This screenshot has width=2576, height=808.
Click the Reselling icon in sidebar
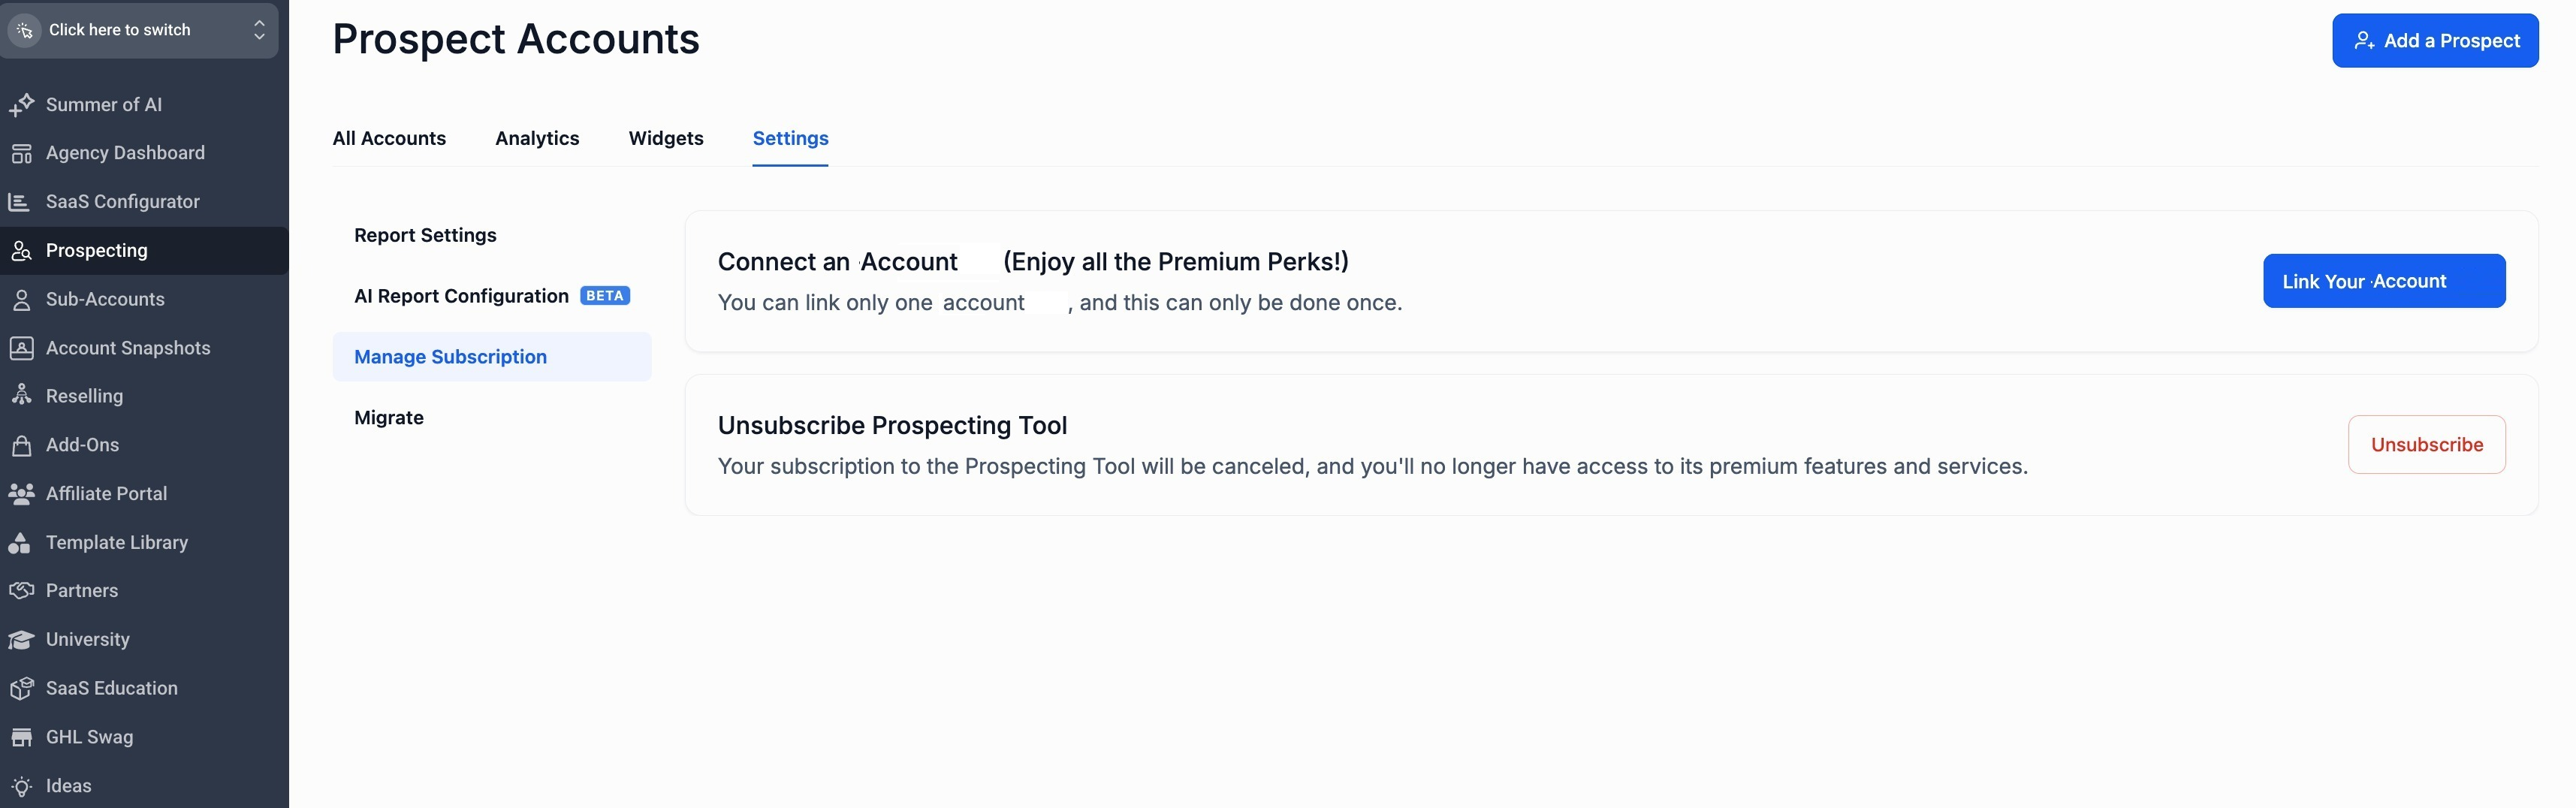click(x=21, y=396)
